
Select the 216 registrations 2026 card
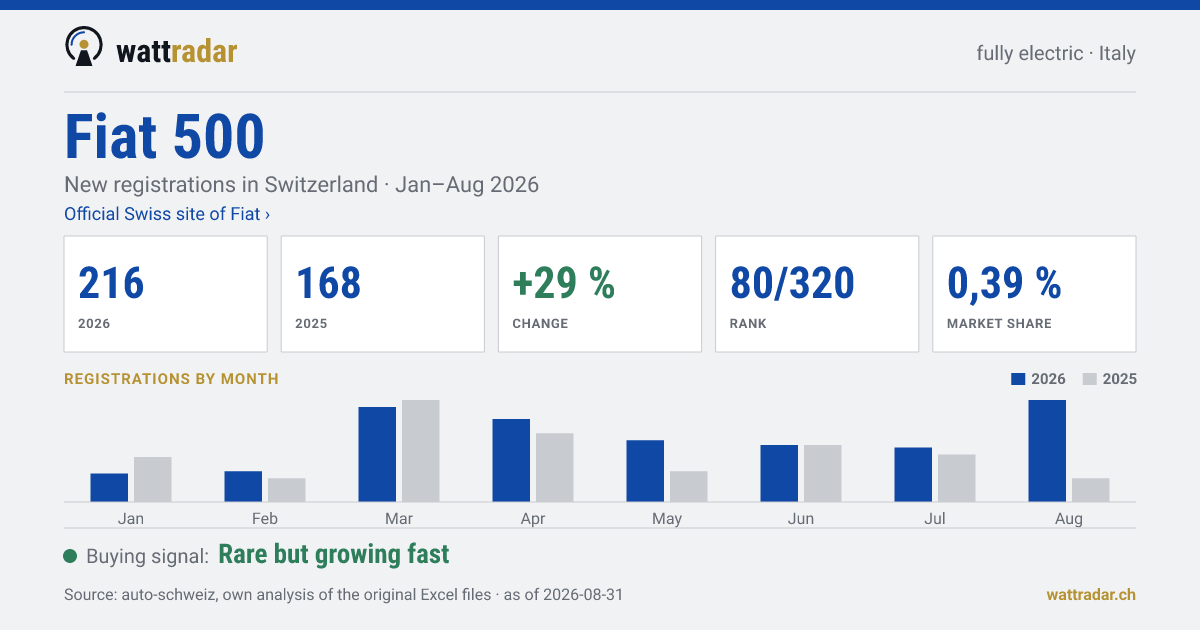(166, 294)
